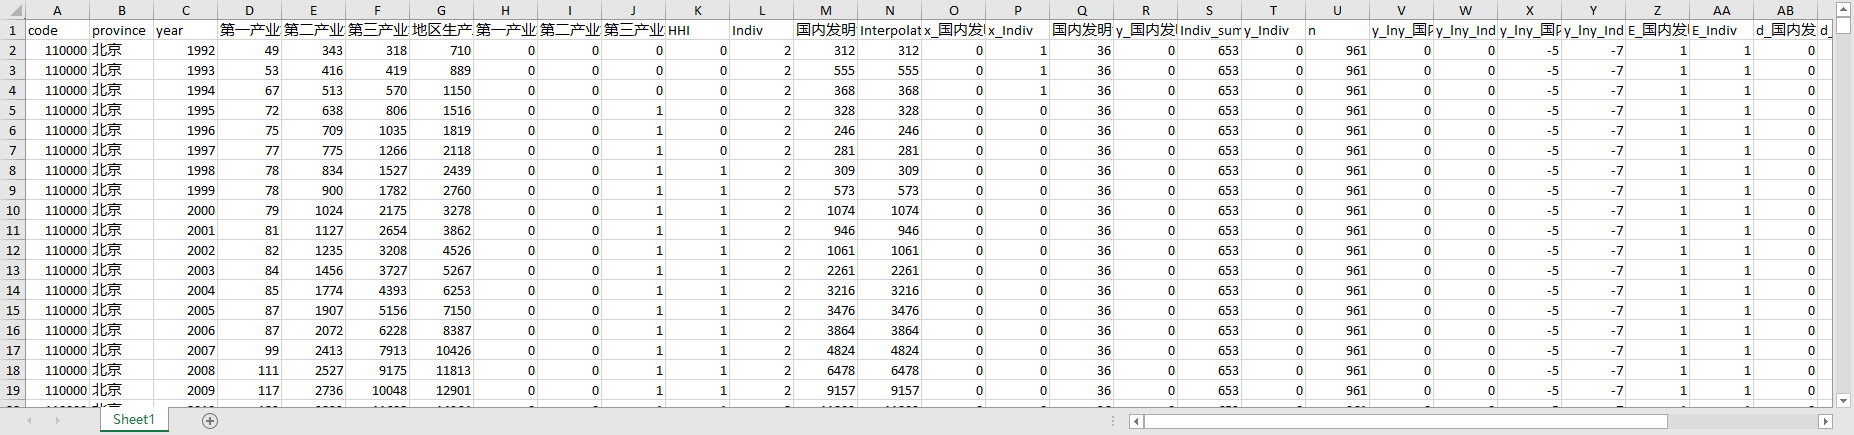This screenshot has height=435, width=1854.
Task: Select column K header
Action: pyautogui.click(x=697, y=10)
